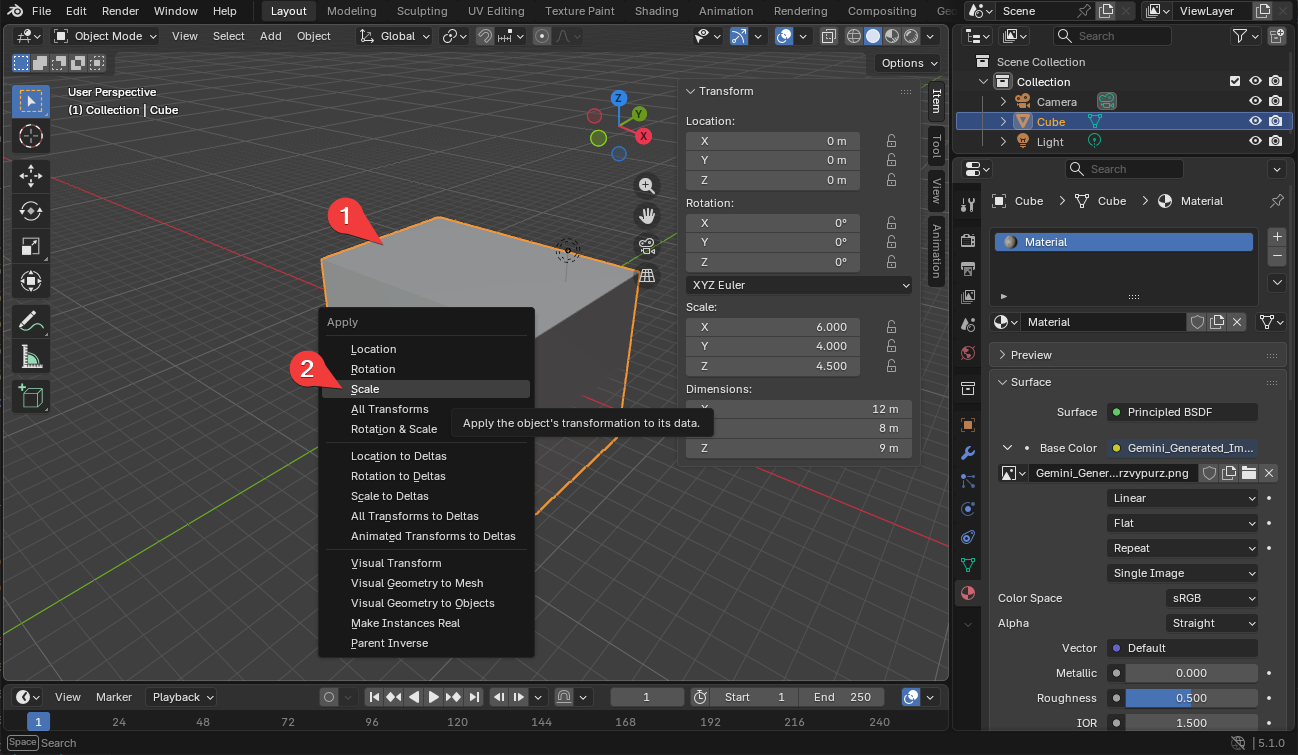Open the Object Mode dropdown

click(x=105, y=36)
